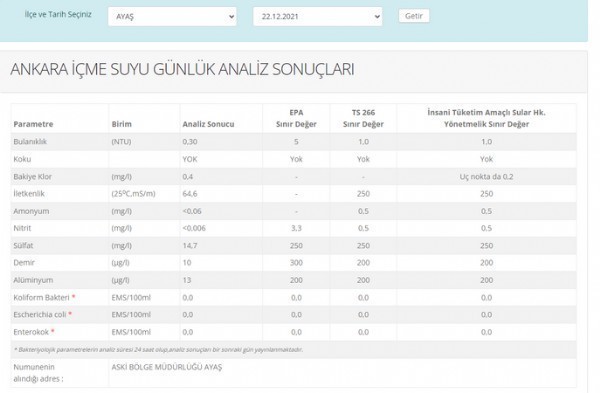The height and width of the screenshot is (393, 600).
Task: Click the Getir button
Action: point(414,16)
